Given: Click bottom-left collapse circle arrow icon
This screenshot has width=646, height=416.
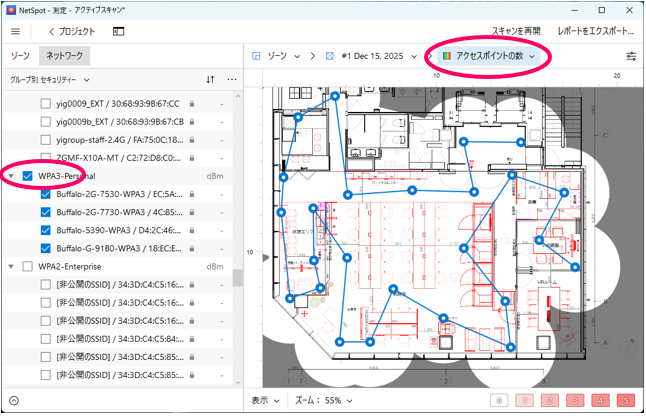Looking at the screenshot, I should point(14,400).
